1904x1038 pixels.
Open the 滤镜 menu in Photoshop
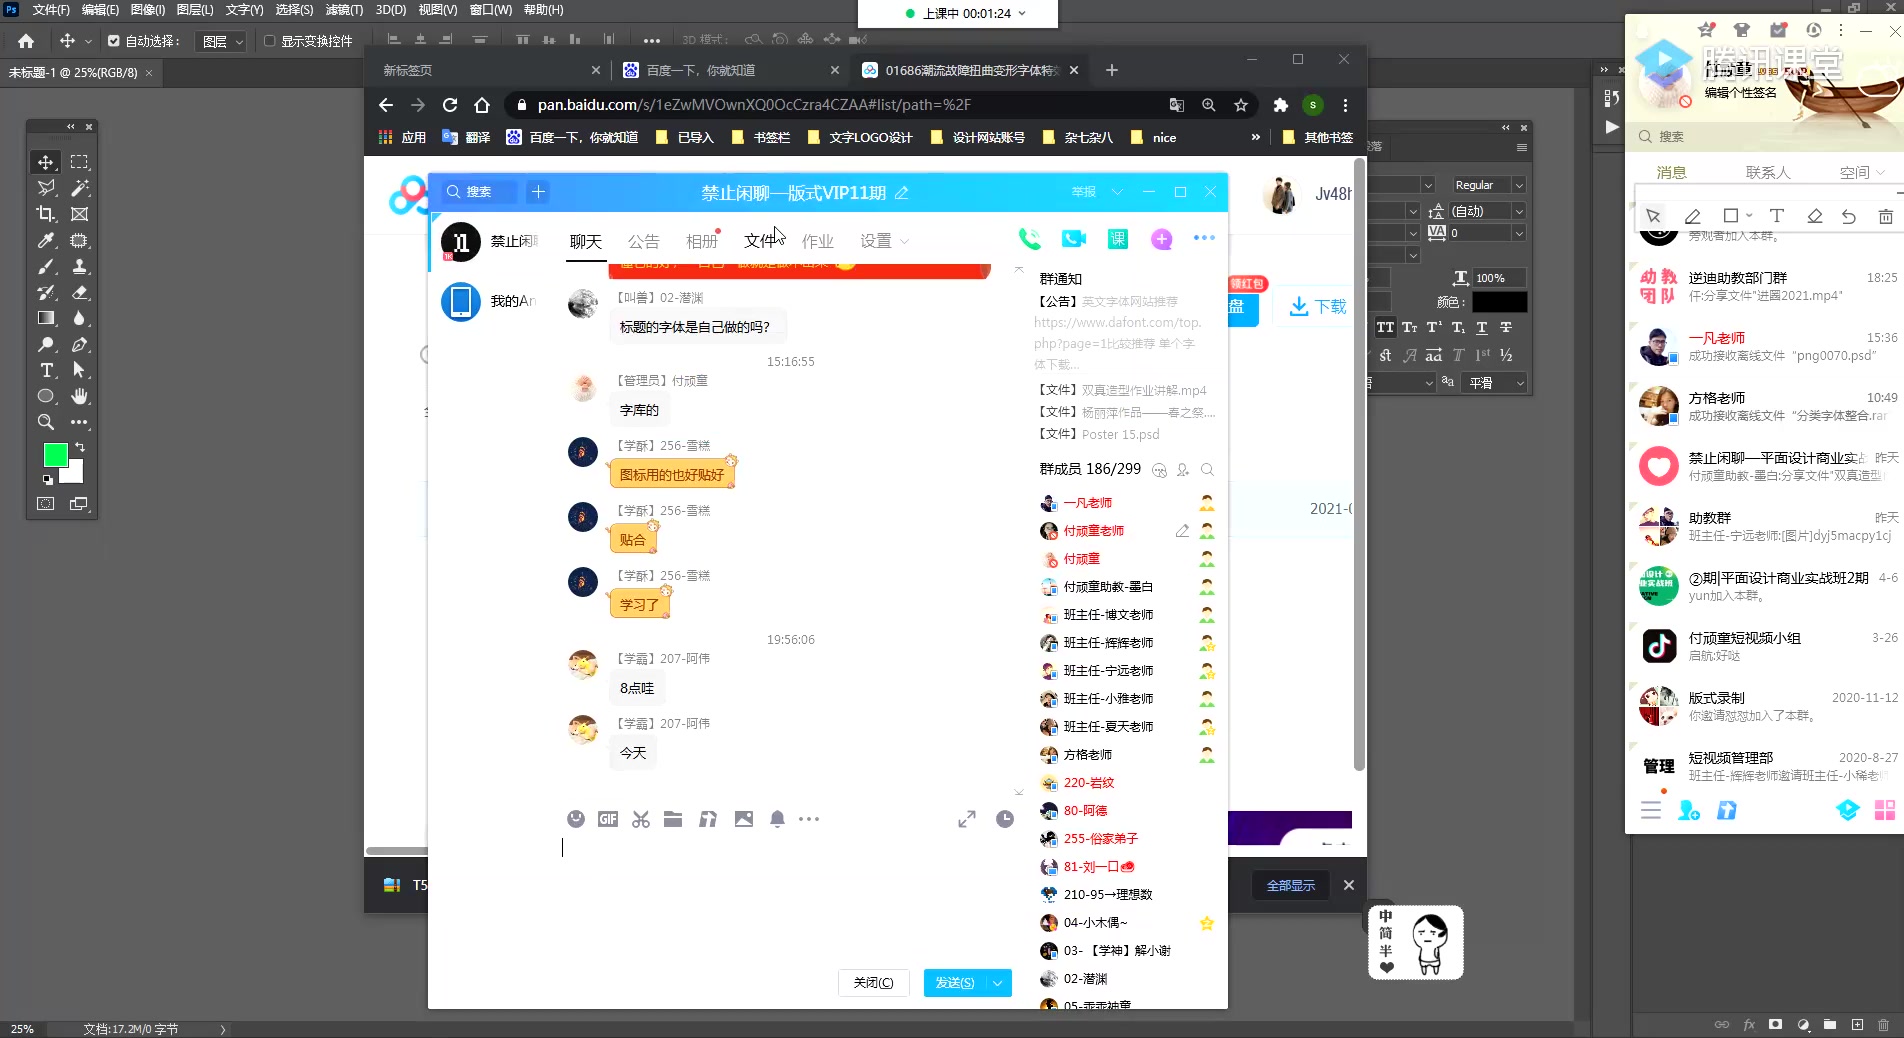pyautogui.click(x=344, y=10)
